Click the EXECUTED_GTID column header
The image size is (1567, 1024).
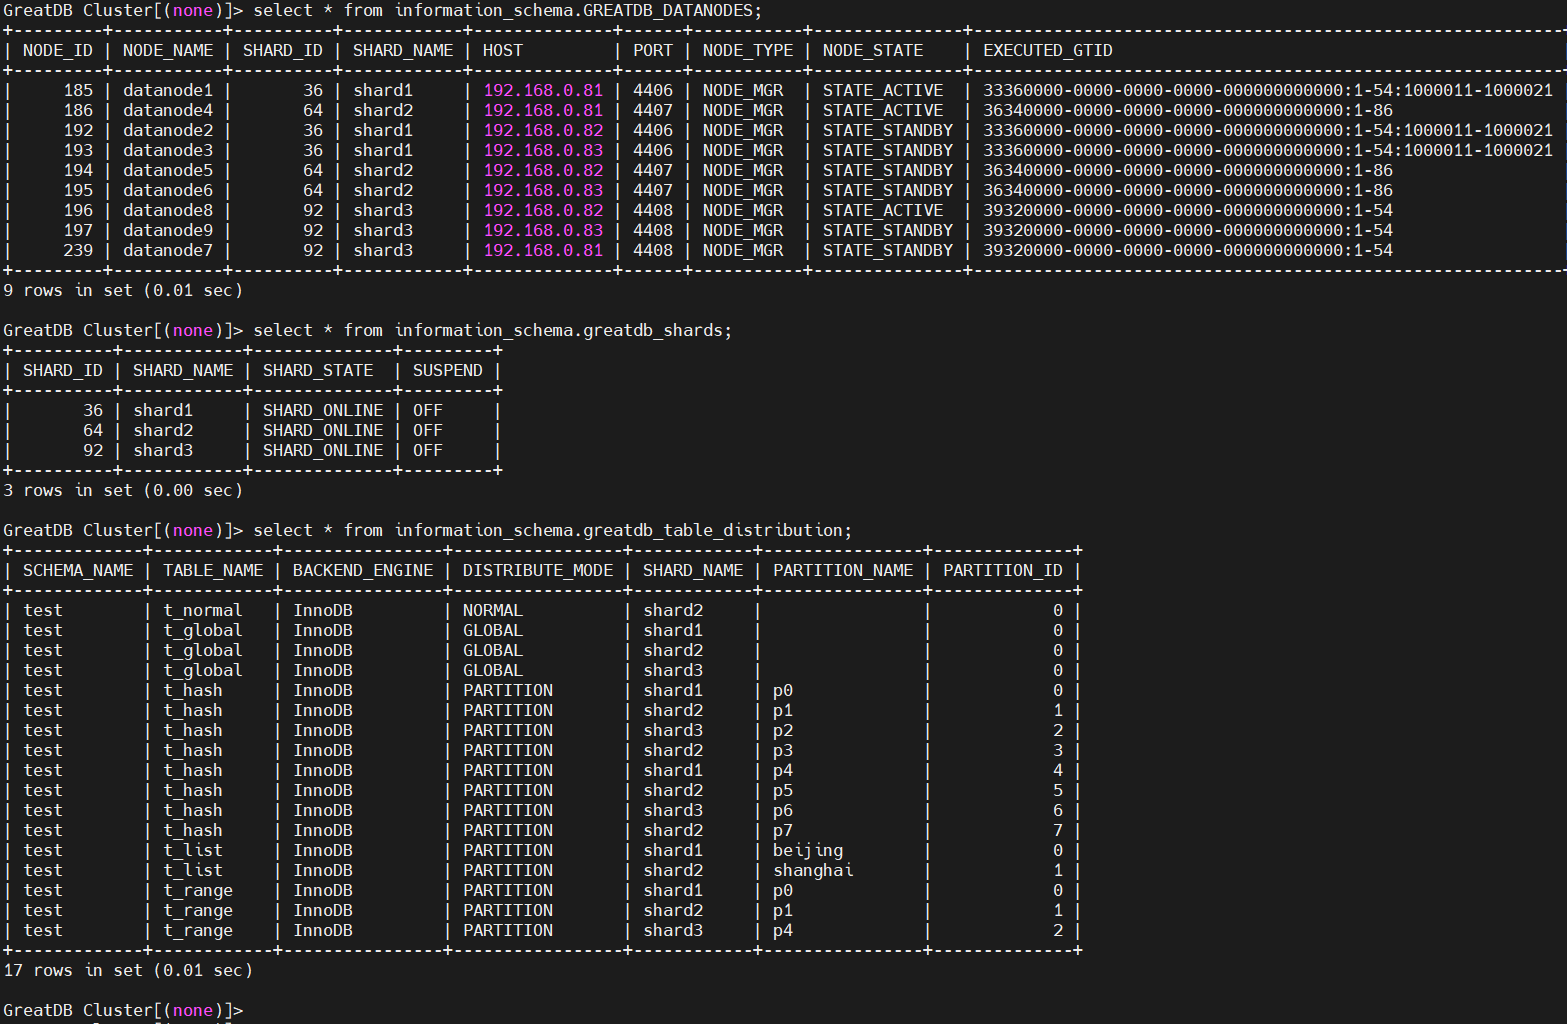[1047, 50]
